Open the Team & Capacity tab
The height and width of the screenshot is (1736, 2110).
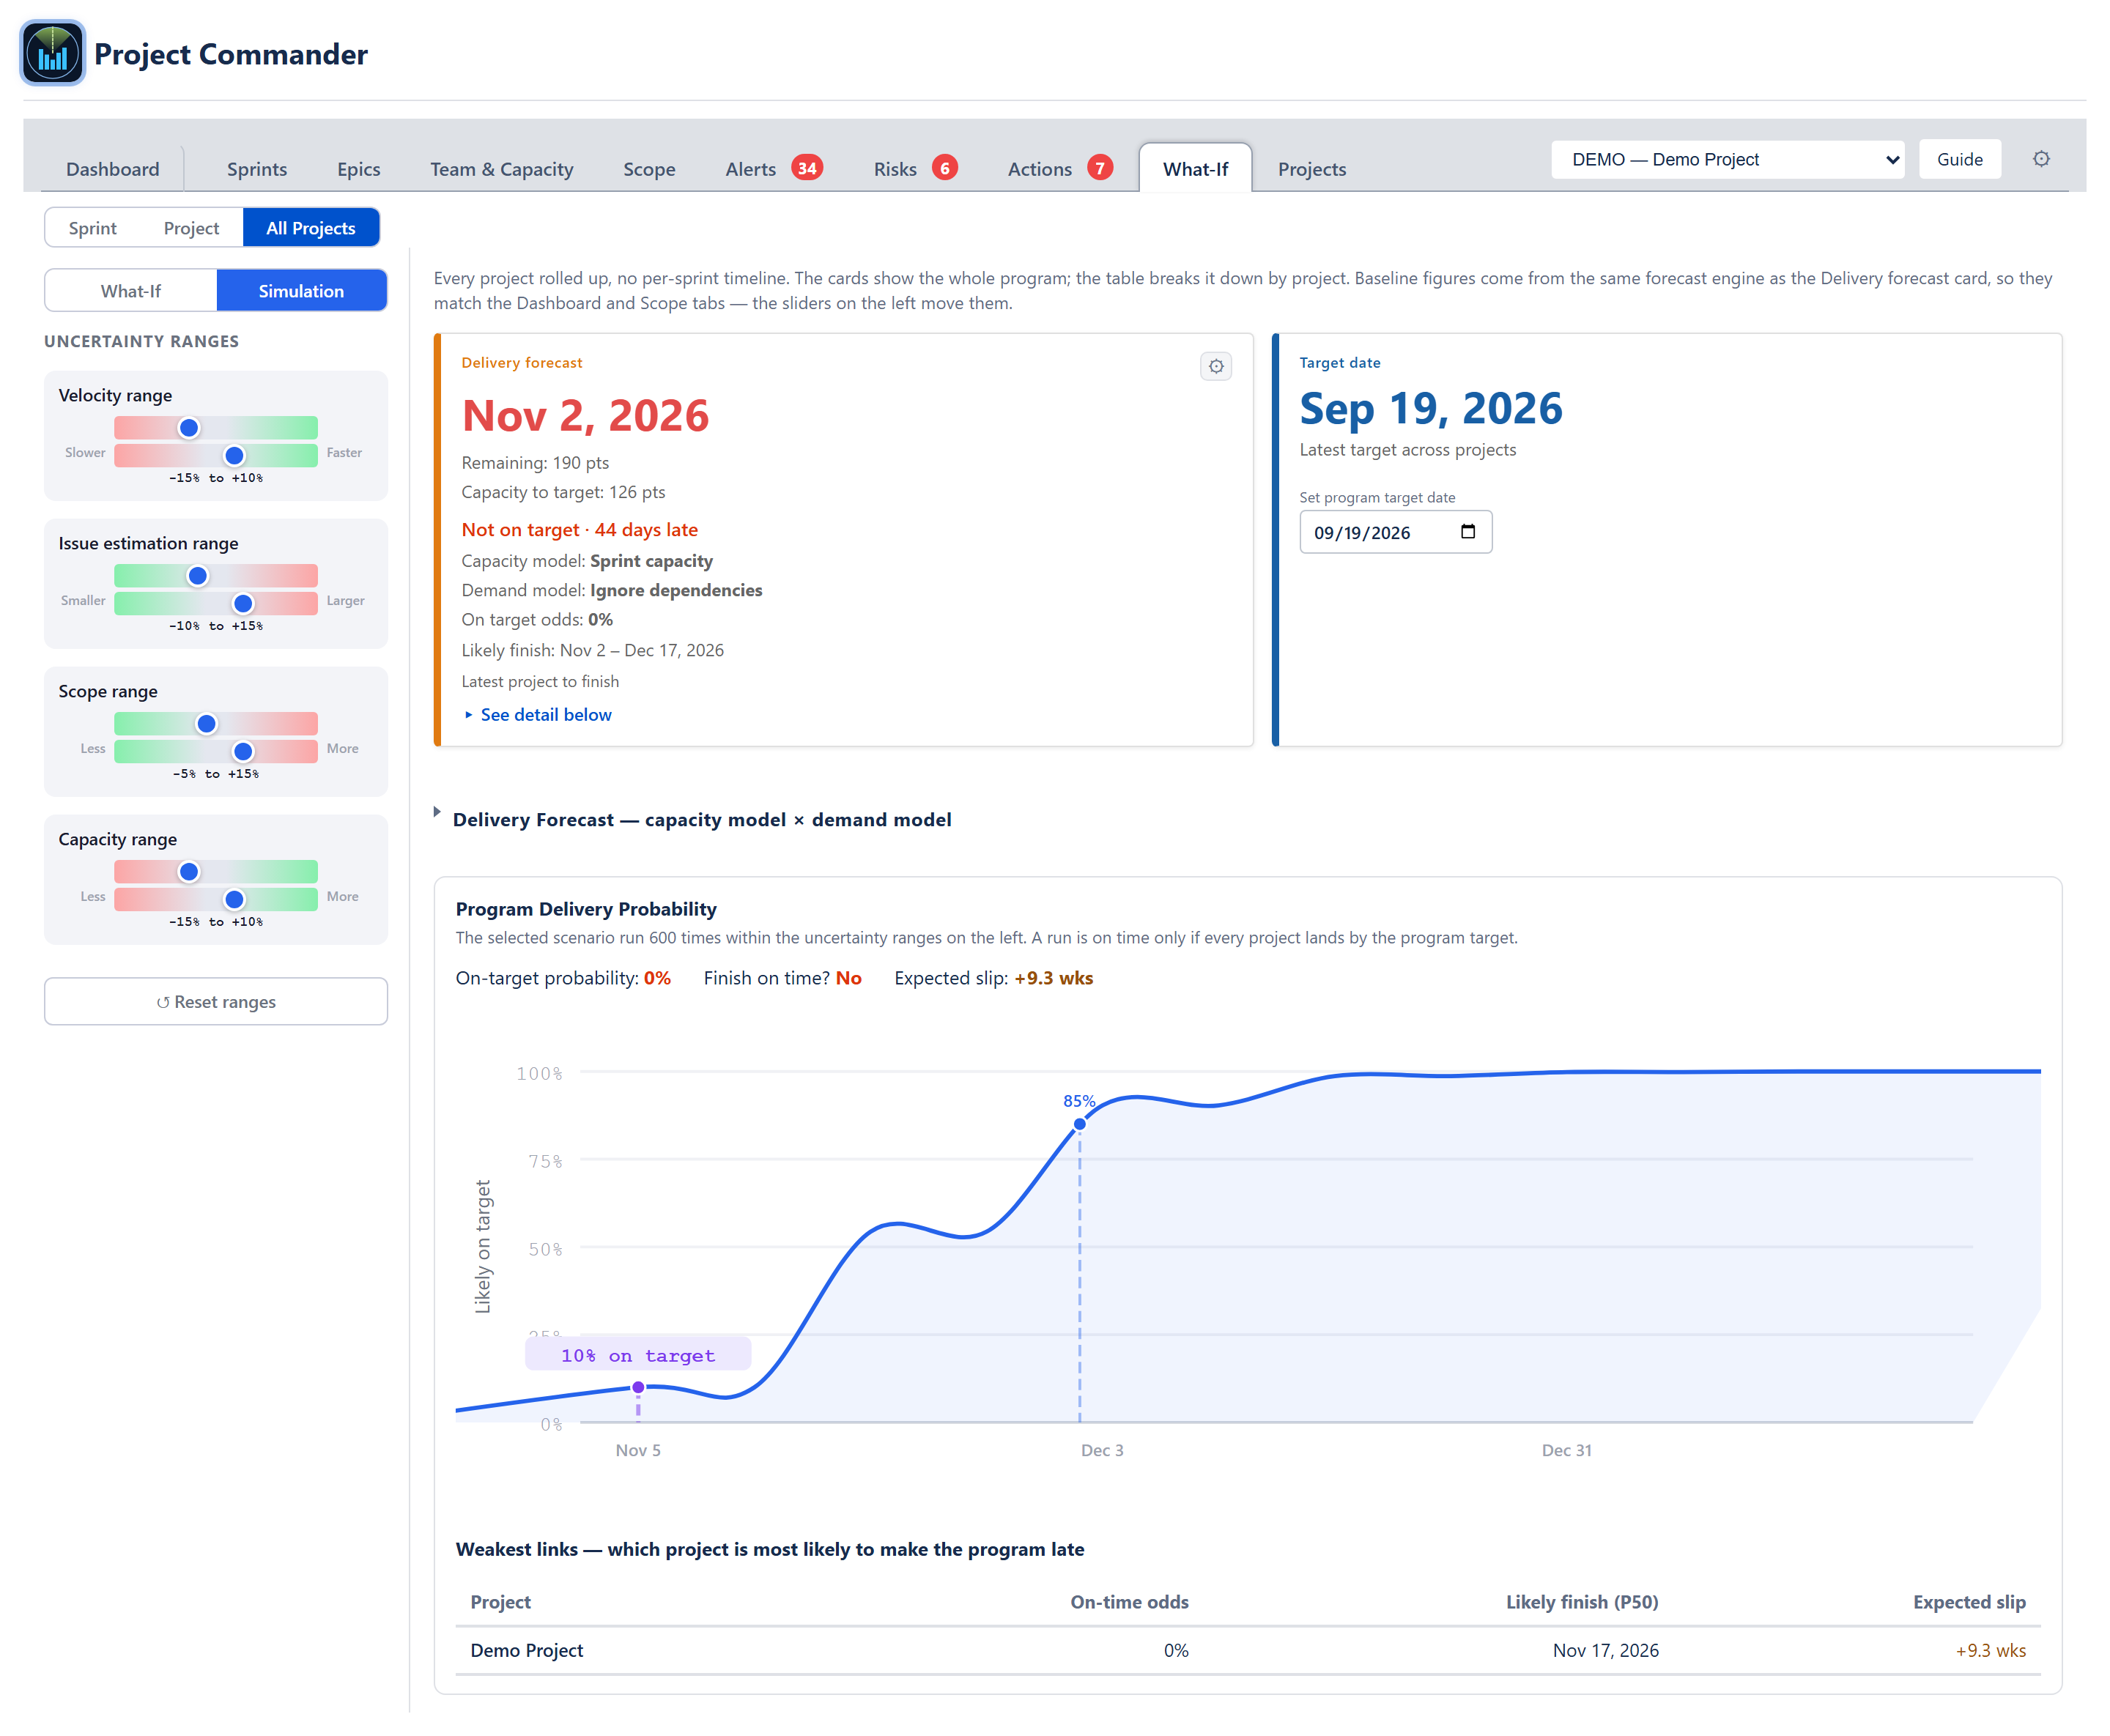click(501, 169)
